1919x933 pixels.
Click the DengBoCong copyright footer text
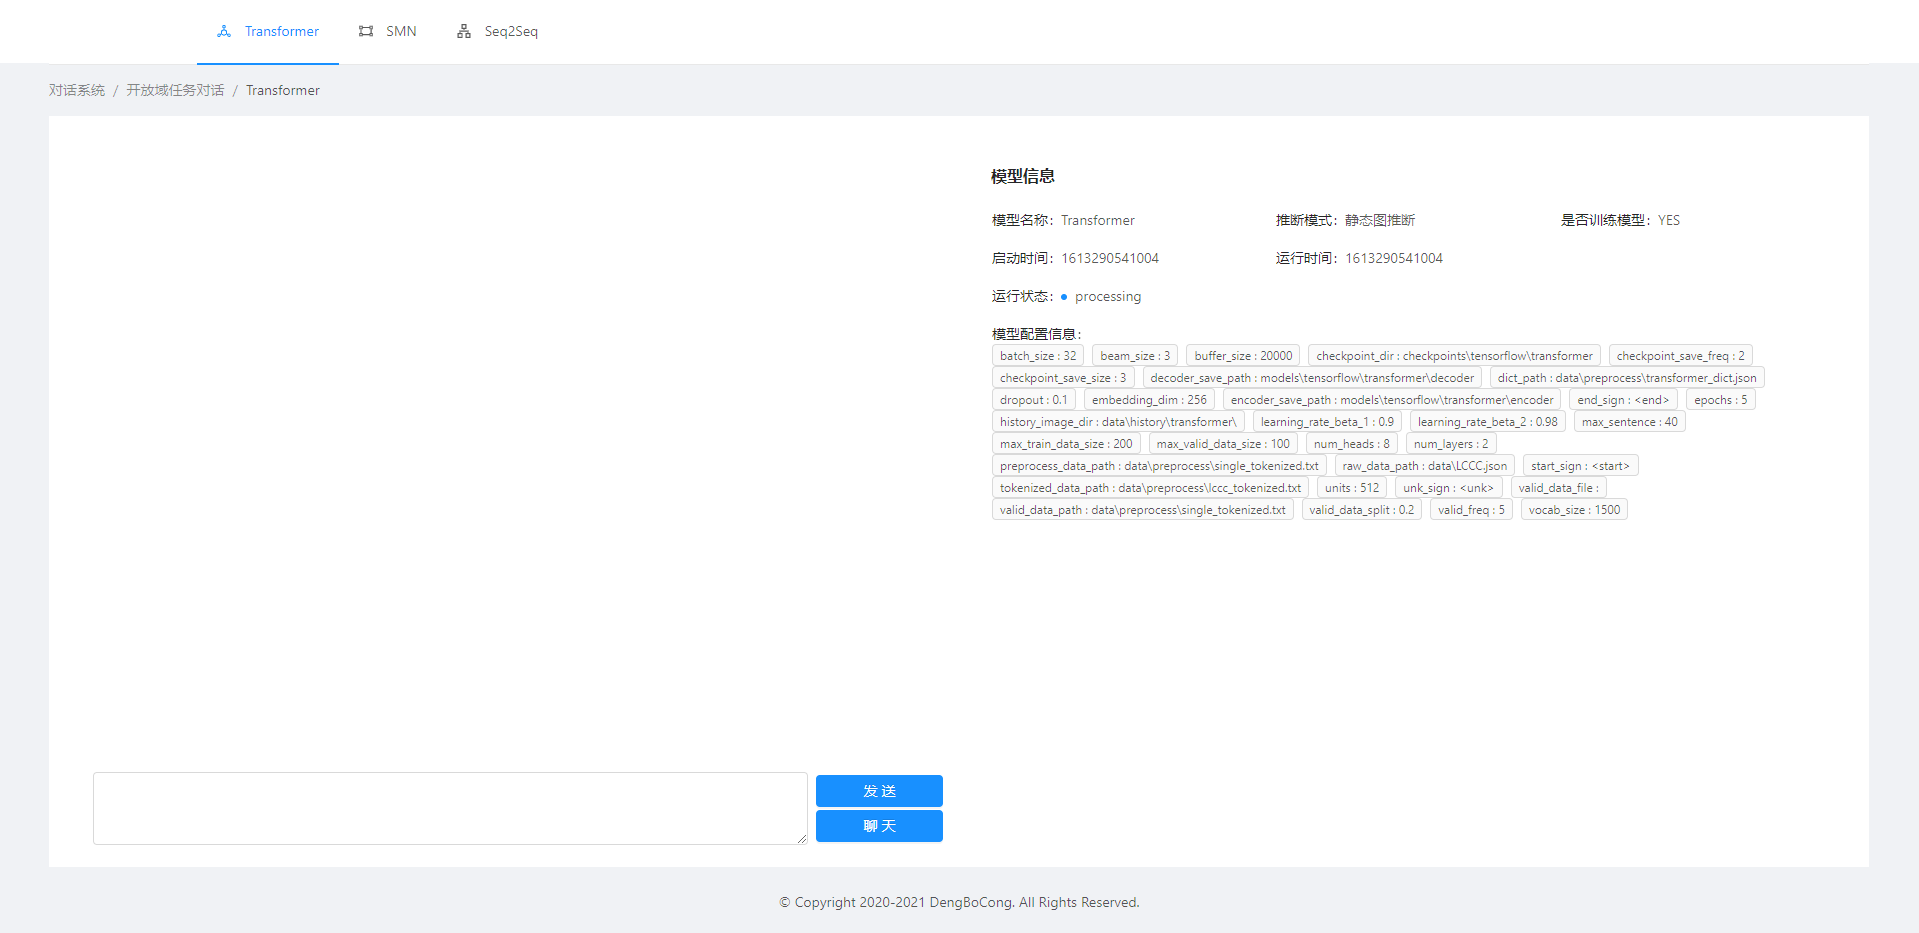[959, 902]
